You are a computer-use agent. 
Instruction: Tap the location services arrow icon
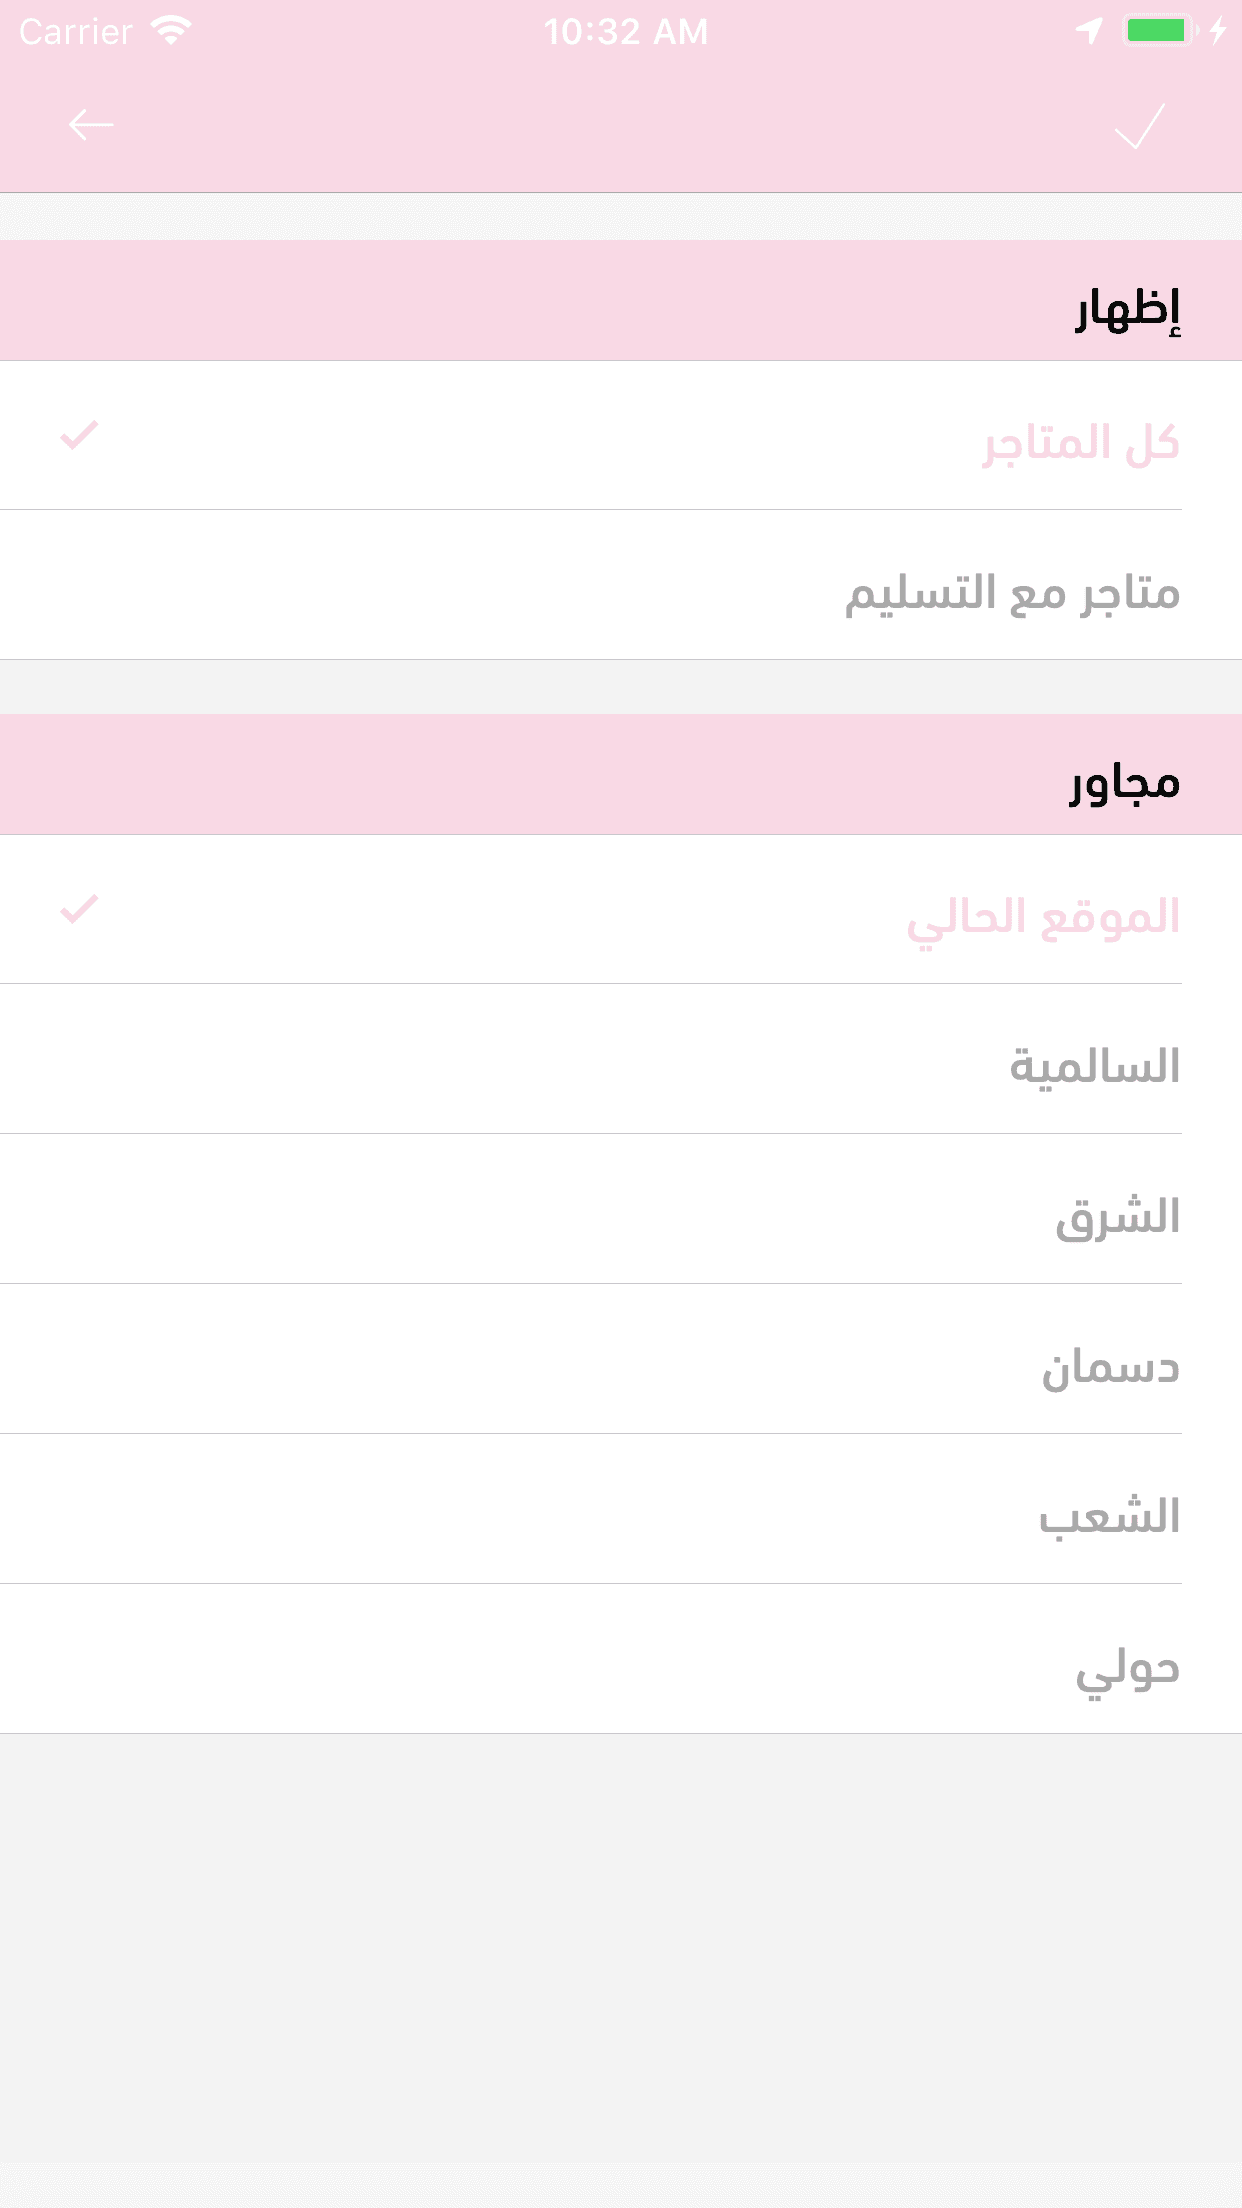tap(1089, 31)
